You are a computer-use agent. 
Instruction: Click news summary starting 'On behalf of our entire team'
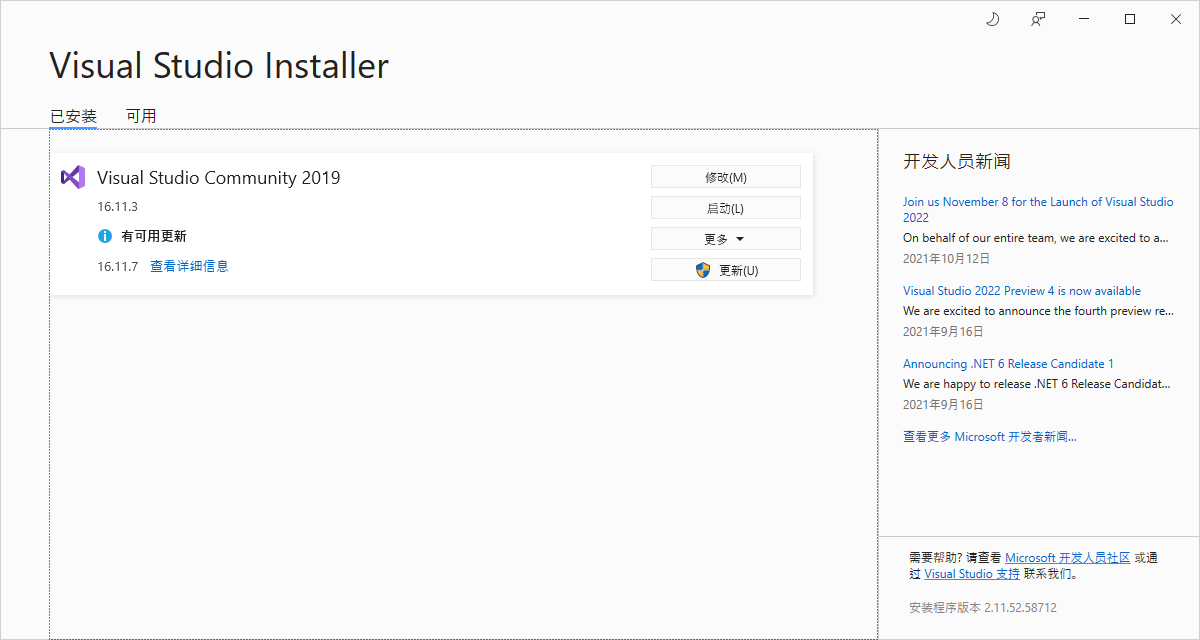coord(1036,238)
